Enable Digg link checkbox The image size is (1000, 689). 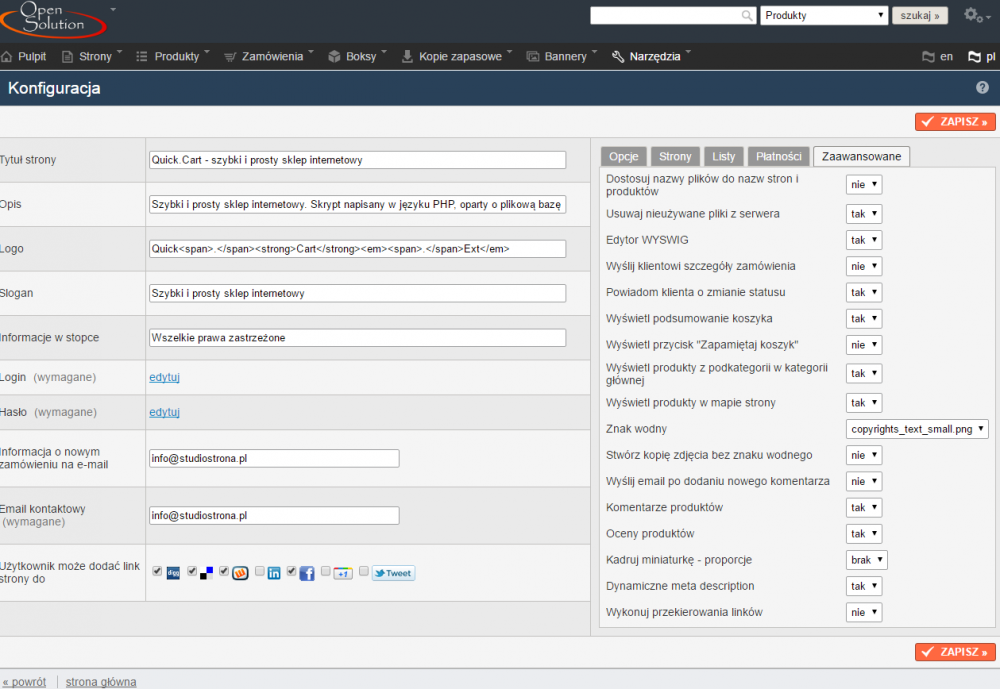pyautogui.click(x=157, y=571)
